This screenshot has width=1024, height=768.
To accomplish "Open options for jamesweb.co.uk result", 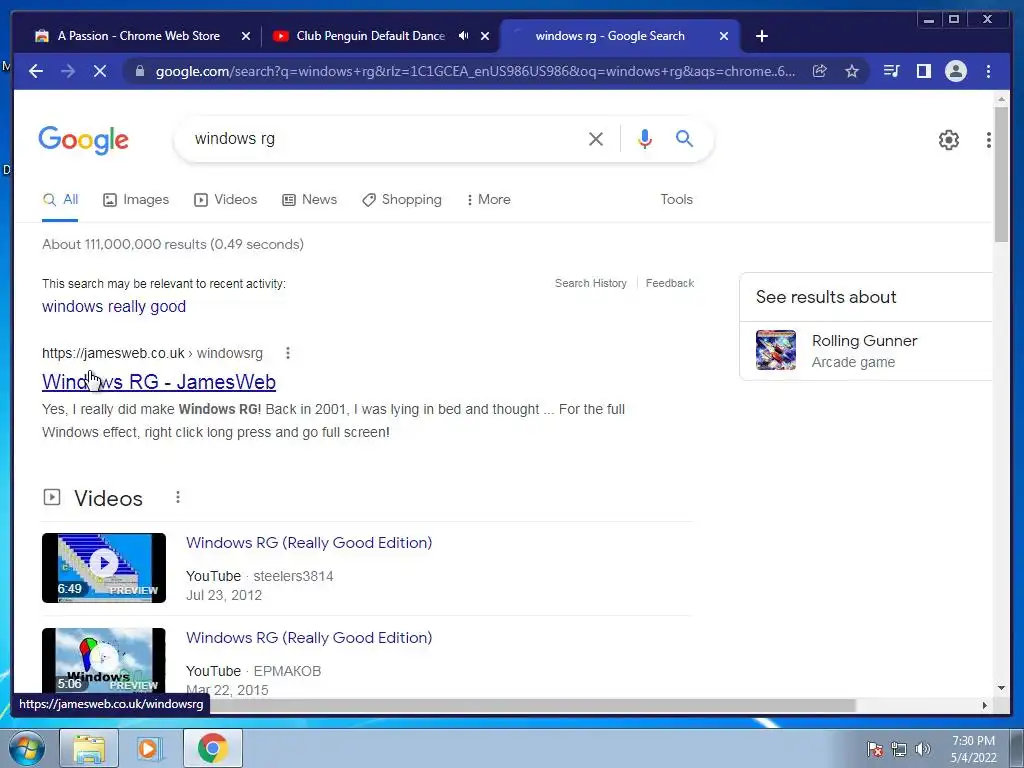I will click(288, 353).
